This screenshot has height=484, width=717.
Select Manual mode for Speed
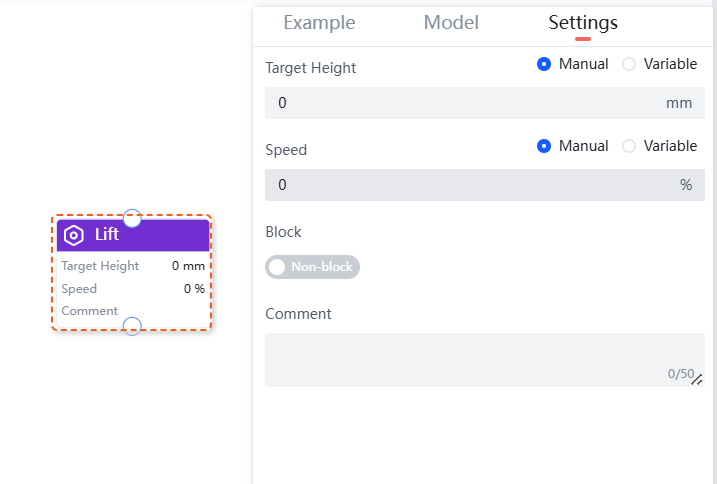pyautogui.click(x=544, y=146)
